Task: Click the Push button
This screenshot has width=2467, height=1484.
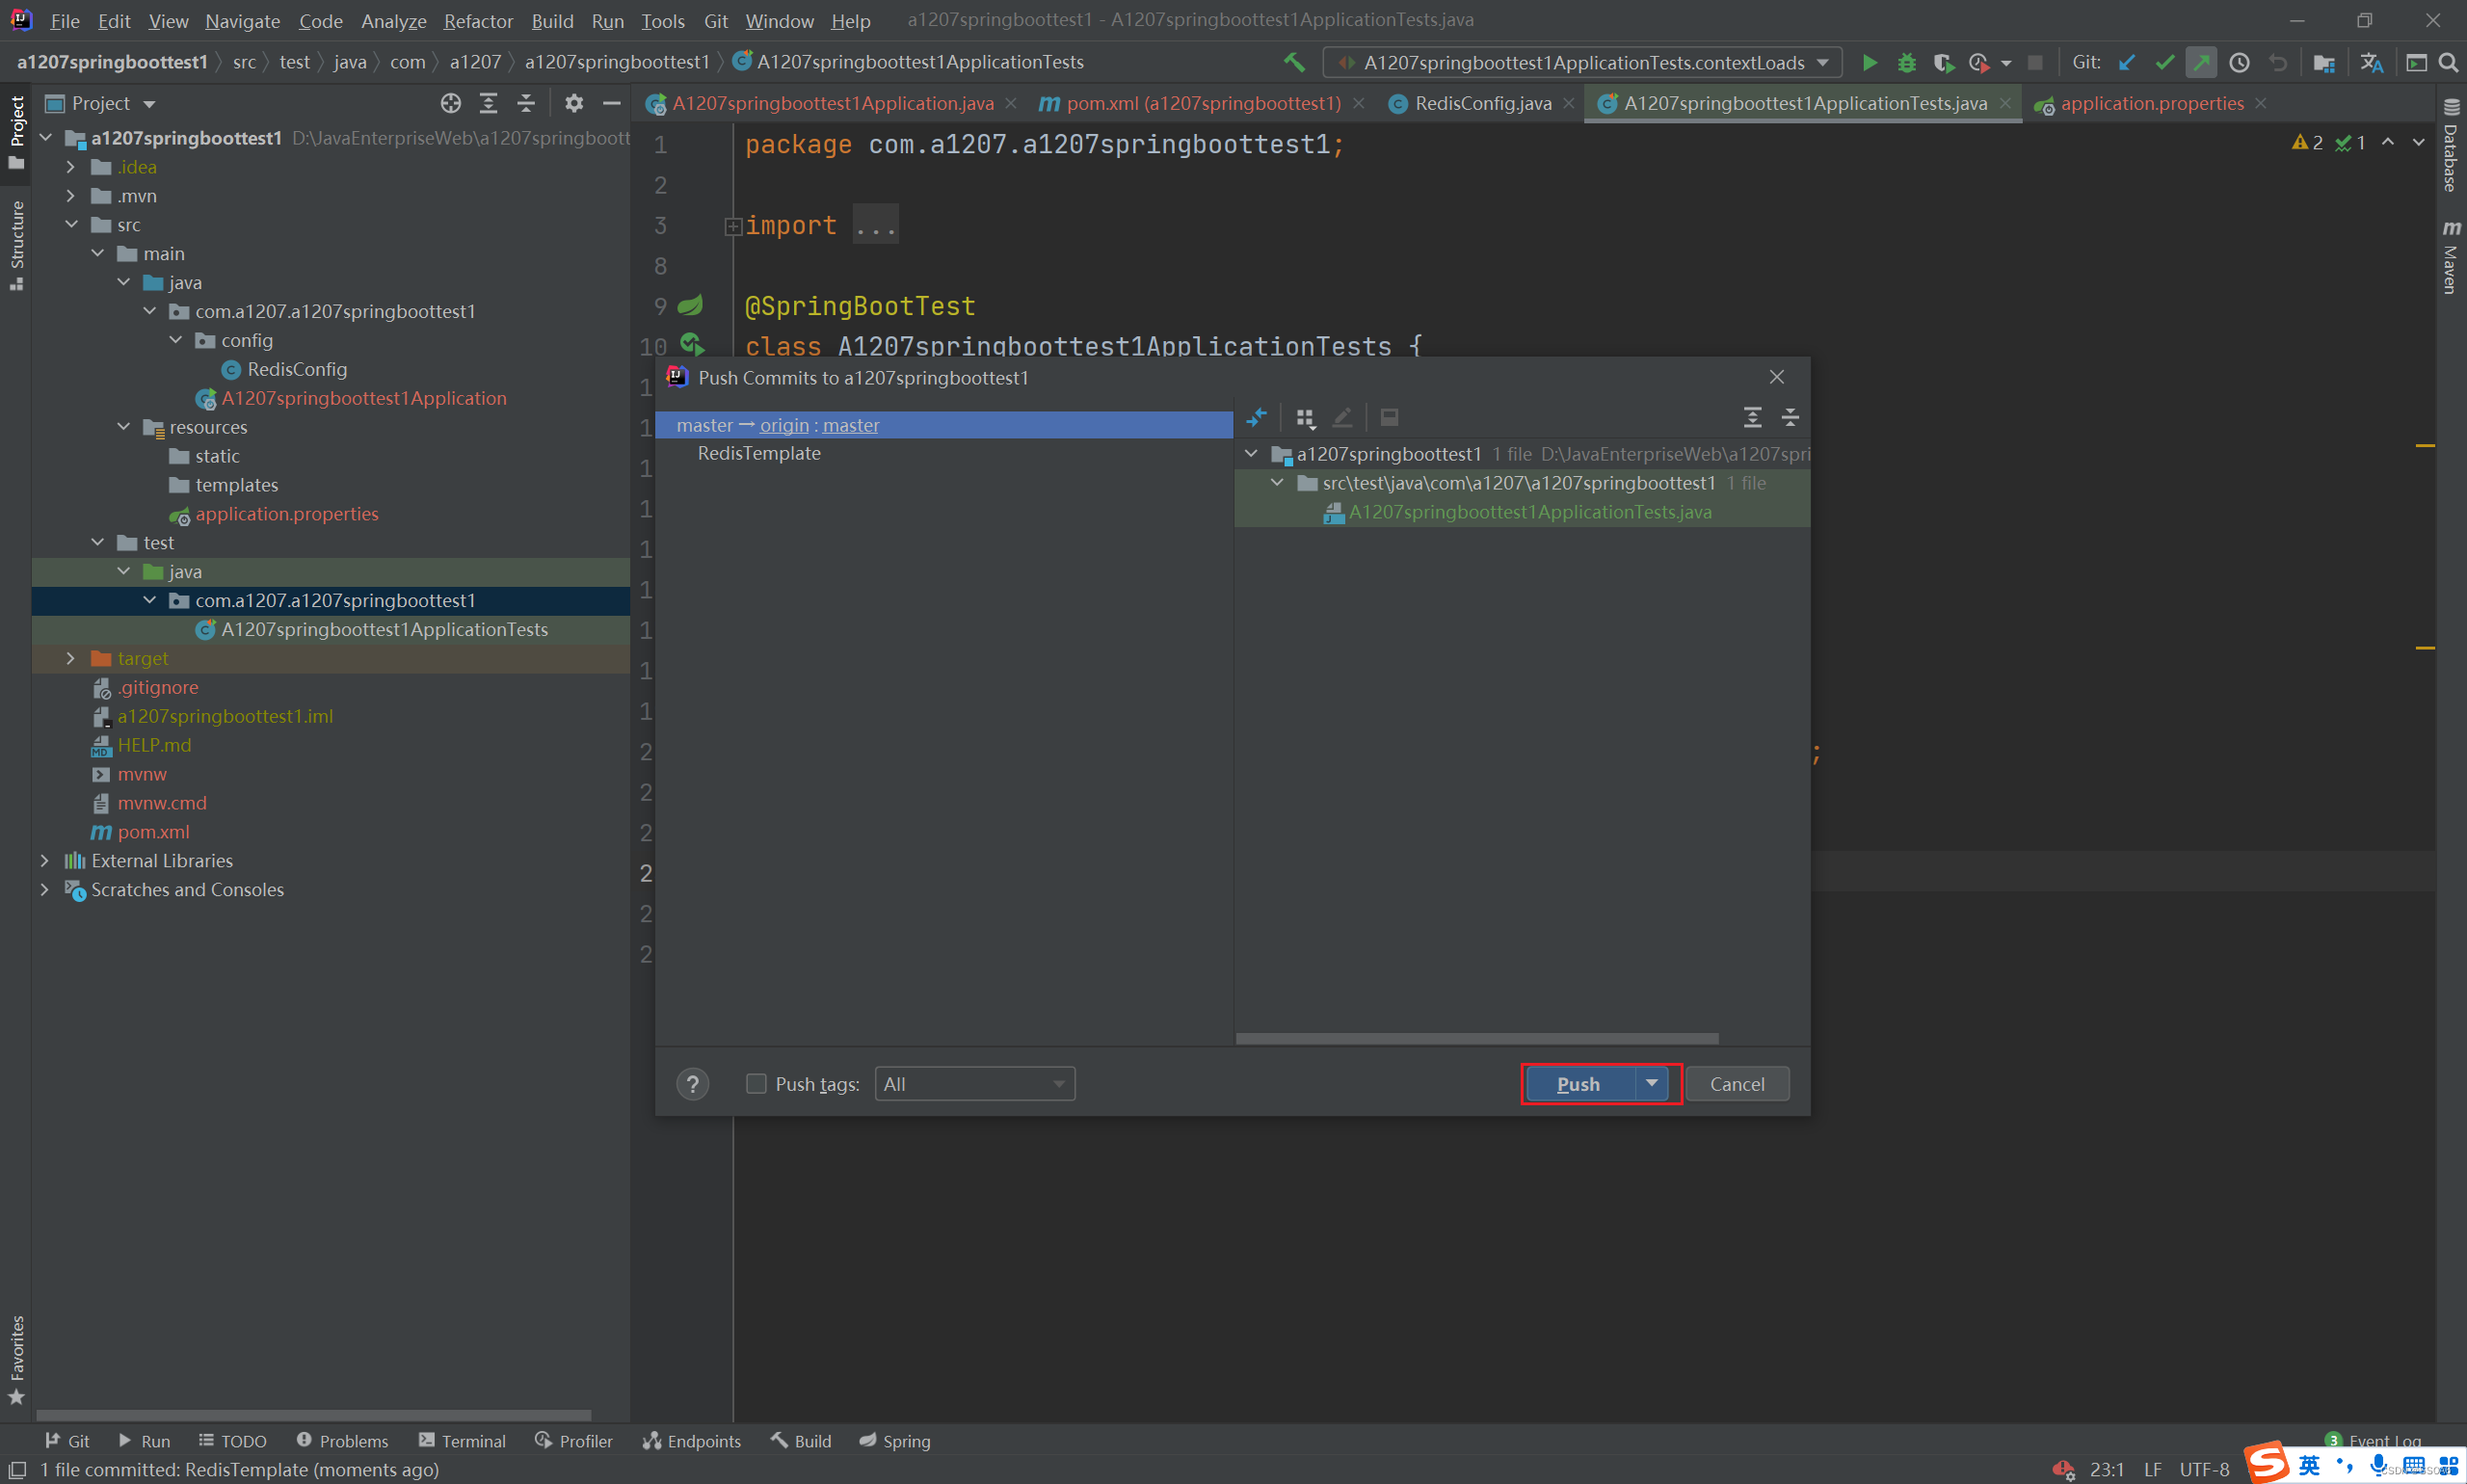Action: pyautogui.click(x=1579, y=1084)
